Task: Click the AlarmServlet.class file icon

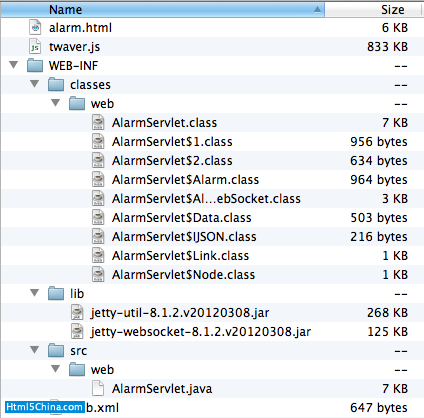Action: click(98, 122)
